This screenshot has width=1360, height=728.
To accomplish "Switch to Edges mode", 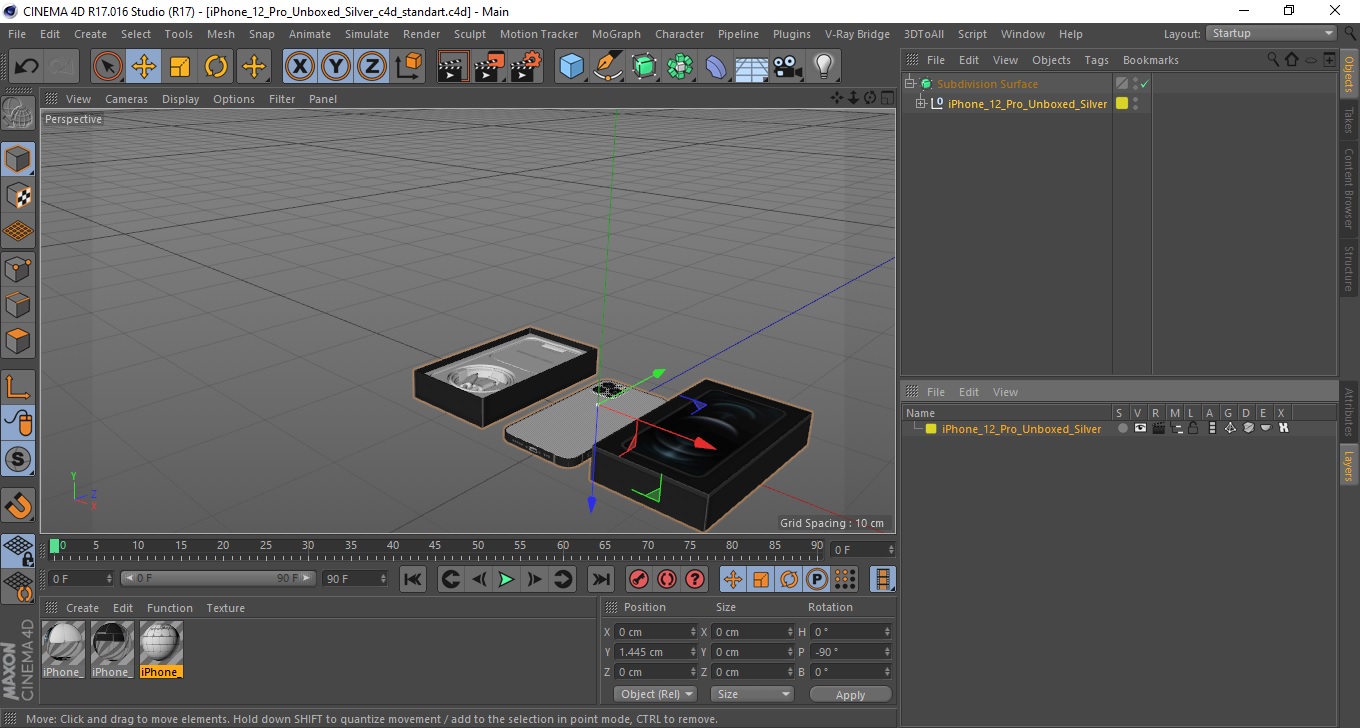I will pos(18,304).
